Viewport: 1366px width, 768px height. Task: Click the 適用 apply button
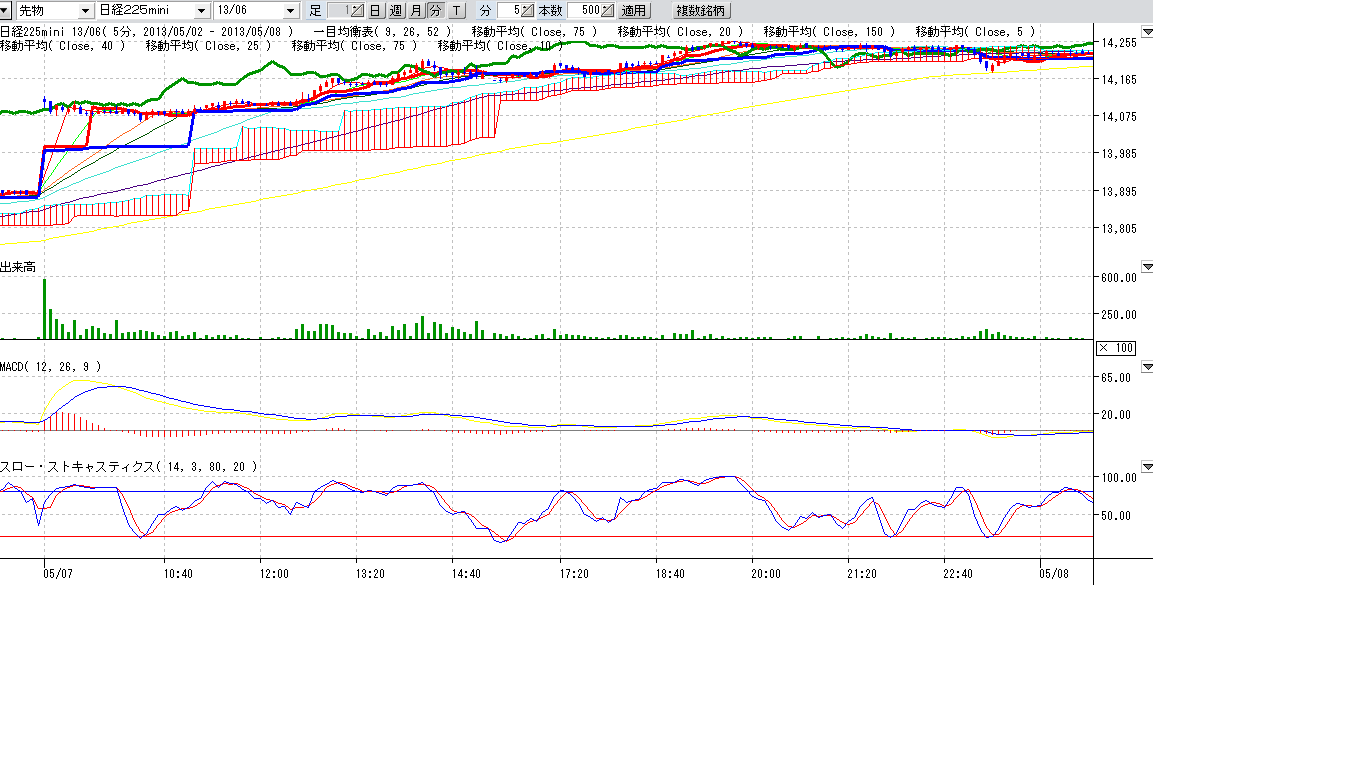634,10
